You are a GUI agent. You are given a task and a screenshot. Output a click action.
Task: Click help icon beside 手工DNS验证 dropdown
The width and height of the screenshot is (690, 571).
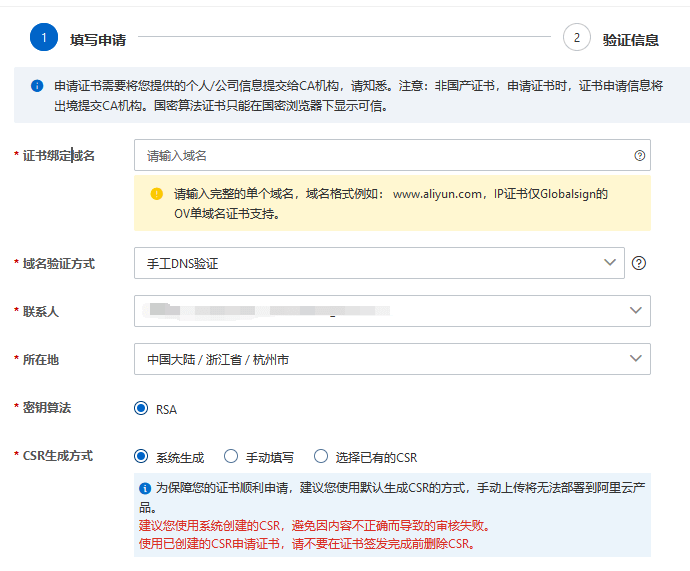(x=639, y=263)
